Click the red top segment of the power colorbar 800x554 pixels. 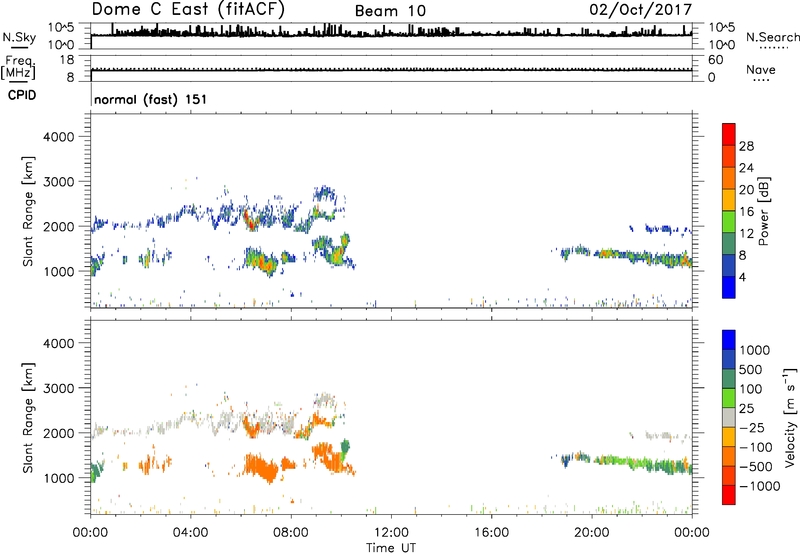pyautogui.click(x=729, y=134)
